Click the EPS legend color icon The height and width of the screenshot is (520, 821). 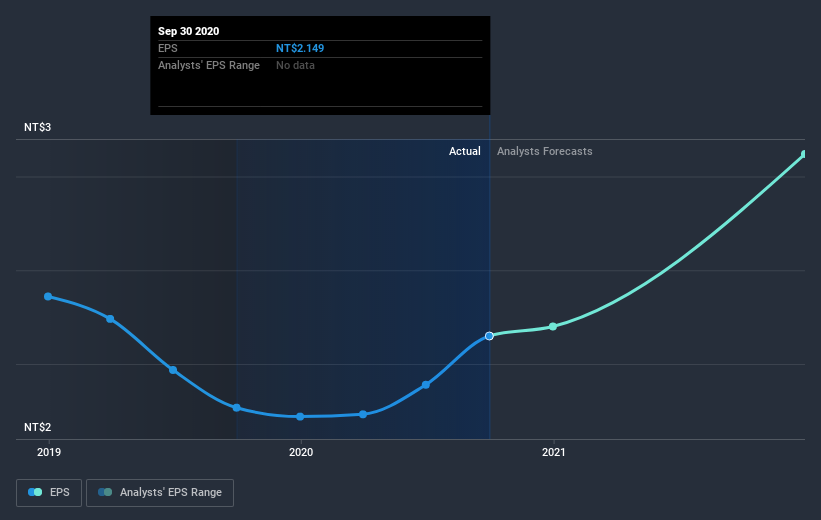click(x=35, y=492)
